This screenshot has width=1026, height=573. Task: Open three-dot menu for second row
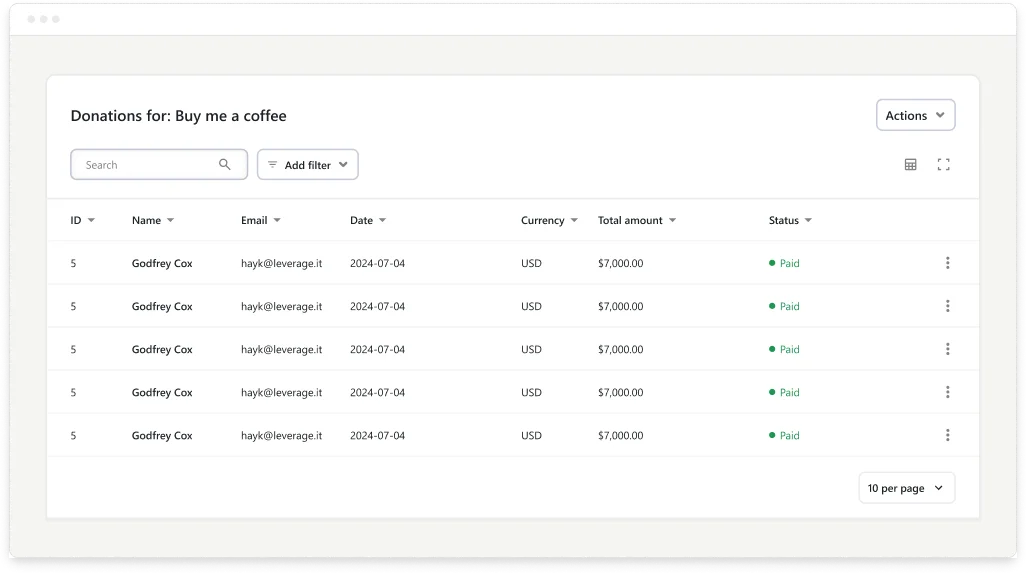tap(947, 306)
